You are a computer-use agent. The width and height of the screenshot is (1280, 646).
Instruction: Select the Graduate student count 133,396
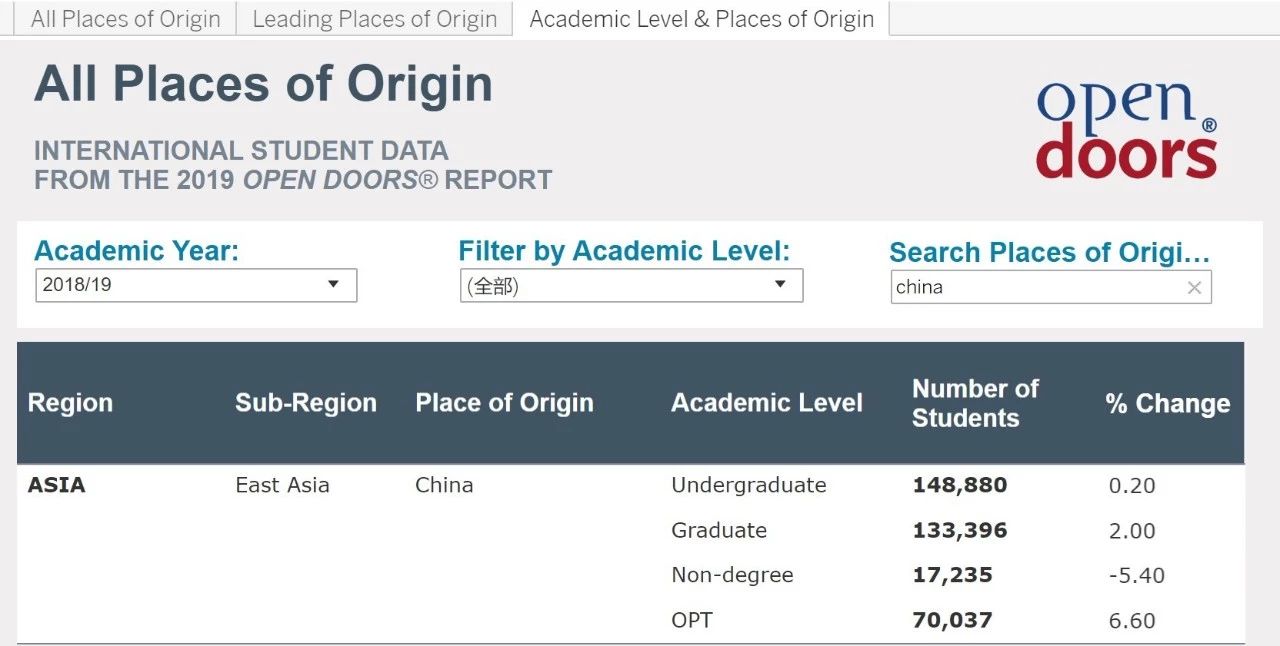click(x=959, y=531)
